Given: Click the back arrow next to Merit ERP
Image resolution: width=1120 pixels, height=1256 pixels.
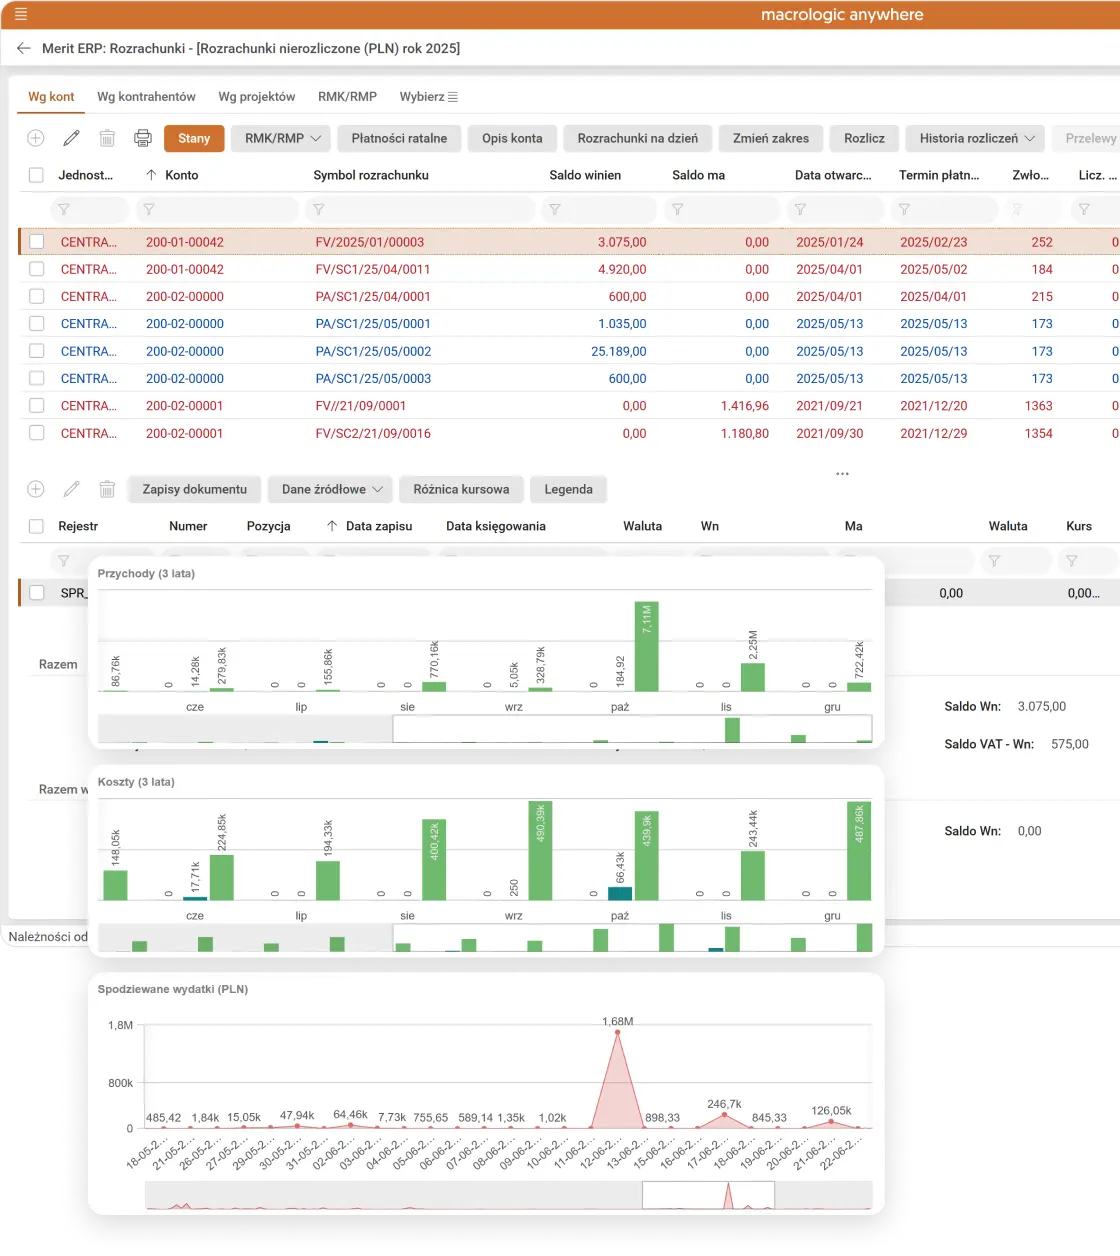Looking at the screenshot, I should point(24,48).
